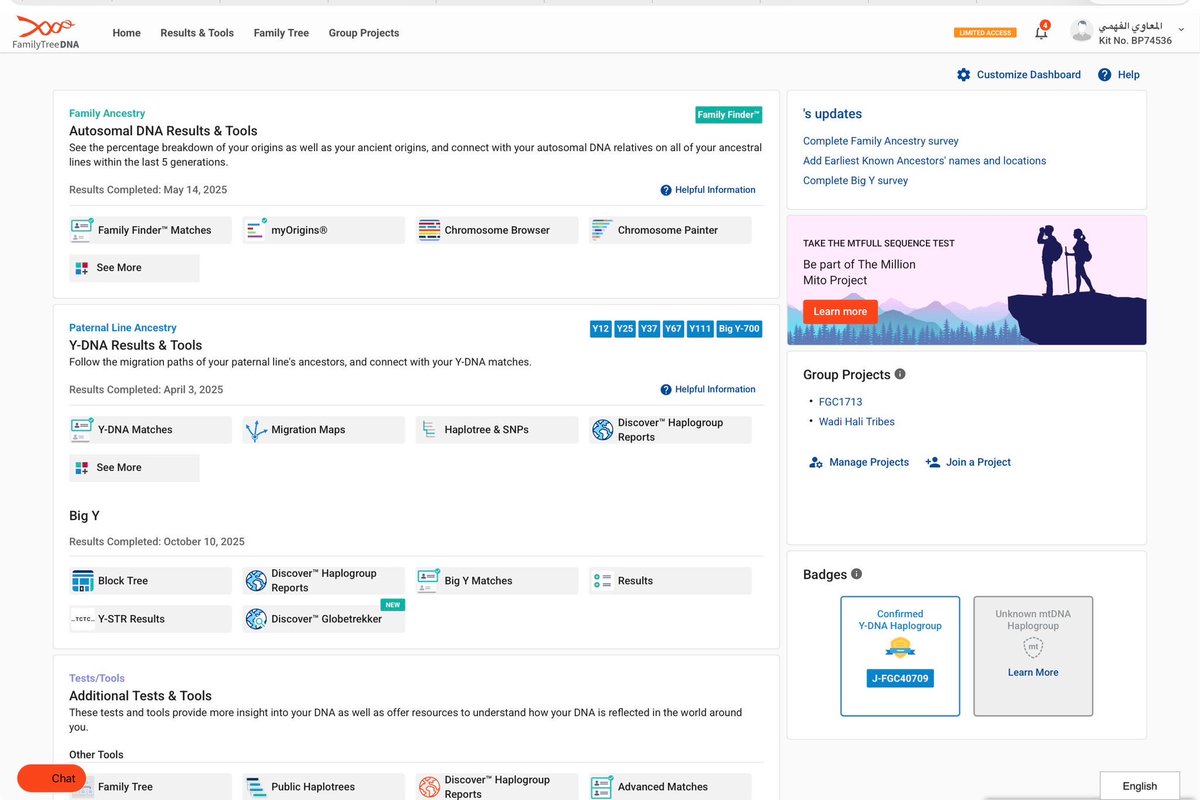Open Family Tree tool tile
Viewport: 1200px width, 800px height.
click(150, 787)
